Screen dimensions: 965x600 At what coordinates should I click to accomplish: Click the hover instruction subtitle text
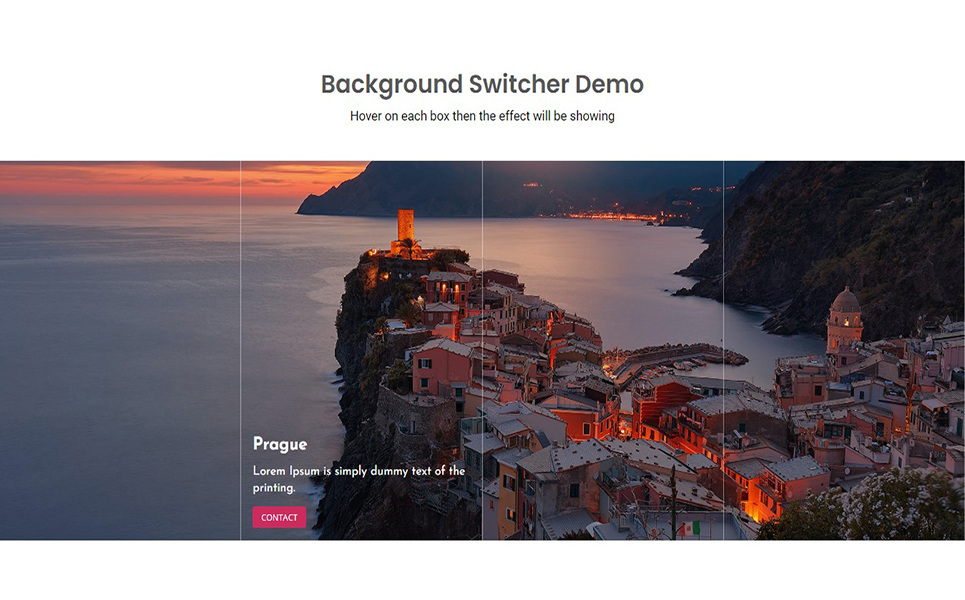[x=482, y=116]
